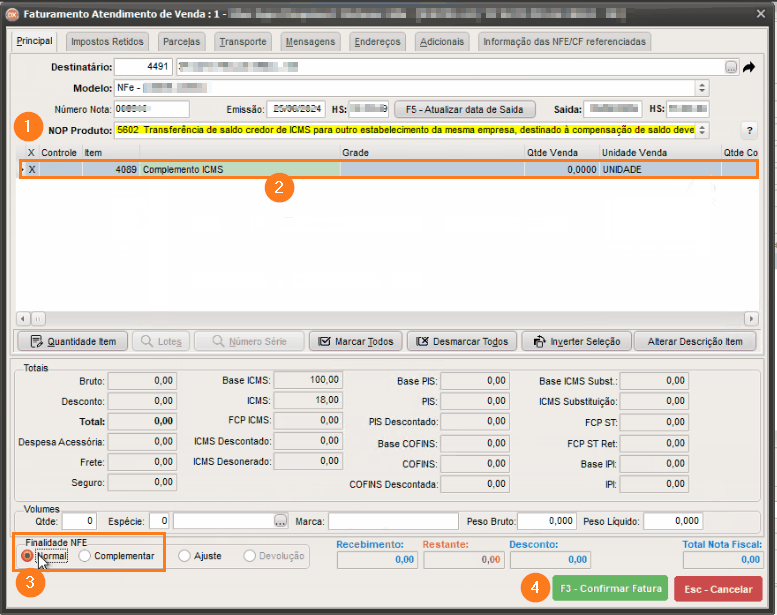Click UNIDADE cell in item row
Image resolution: width=777 pixels, height=615 pixels.
click(x=660, y=169)
